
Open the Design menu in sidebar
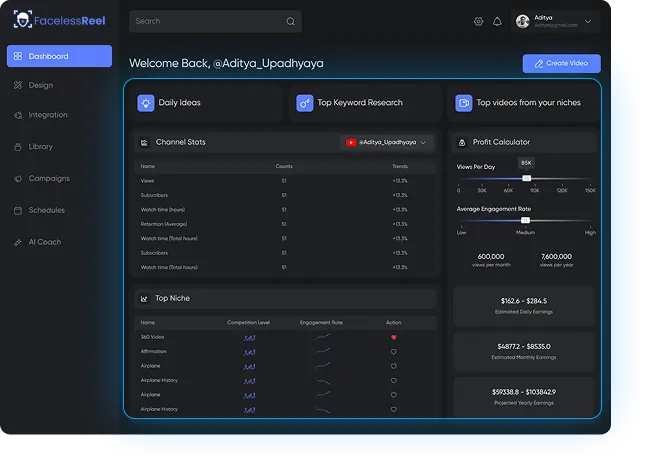(x=40, y=85)
